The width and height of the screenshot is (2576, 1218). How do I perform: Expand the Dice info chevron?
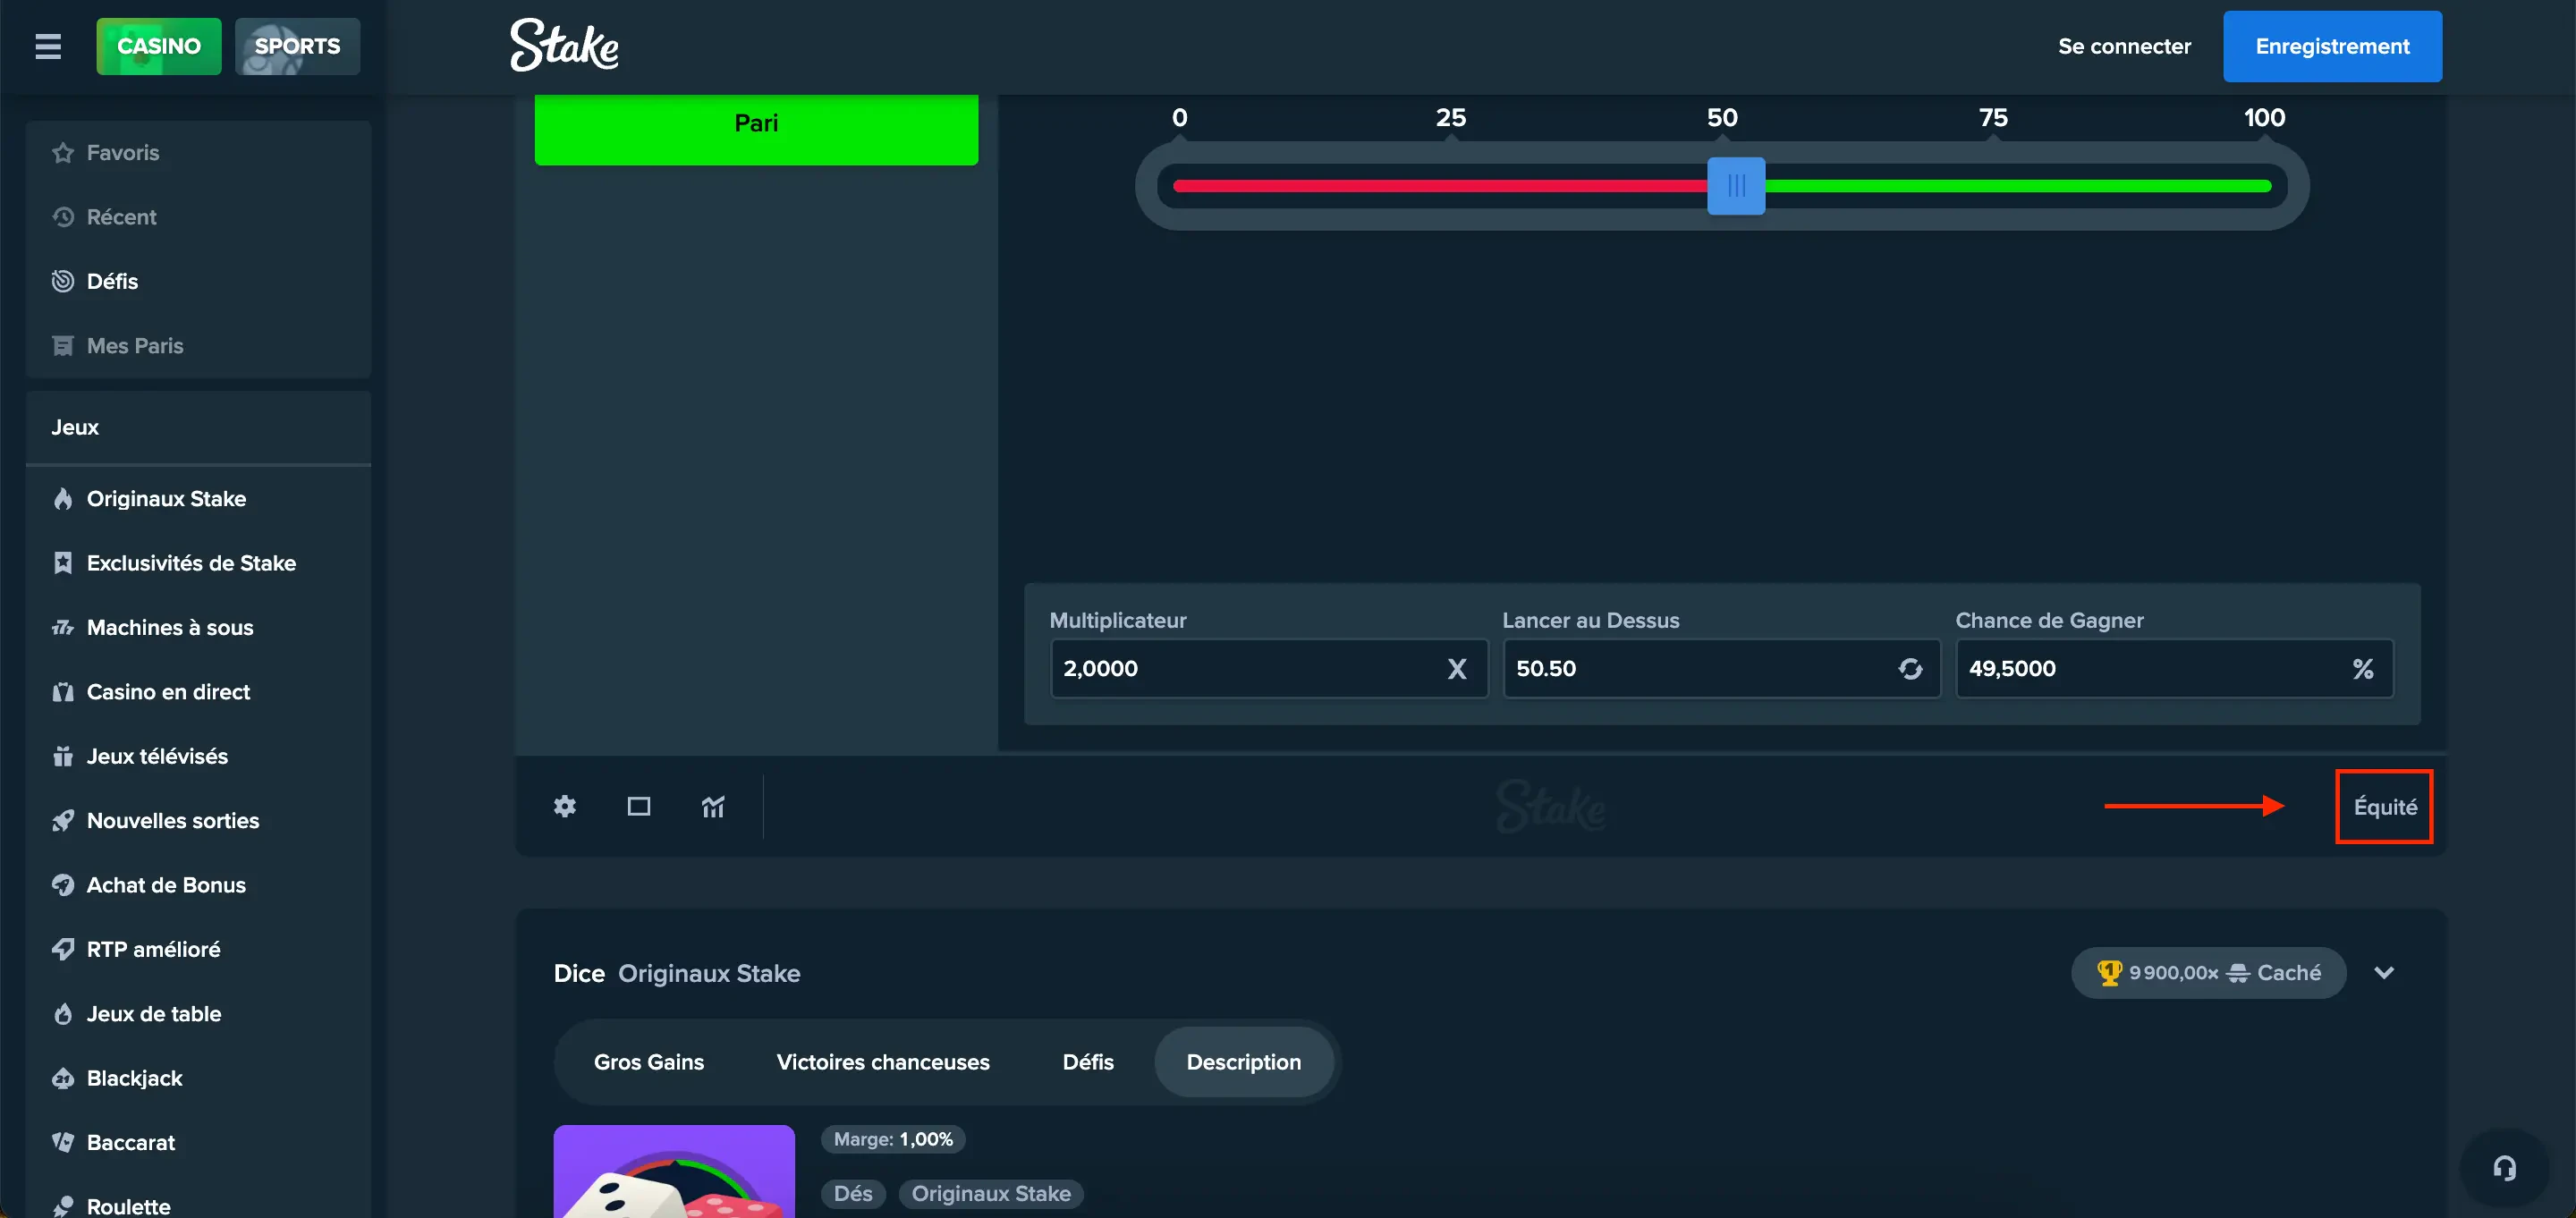[2384, 973]
